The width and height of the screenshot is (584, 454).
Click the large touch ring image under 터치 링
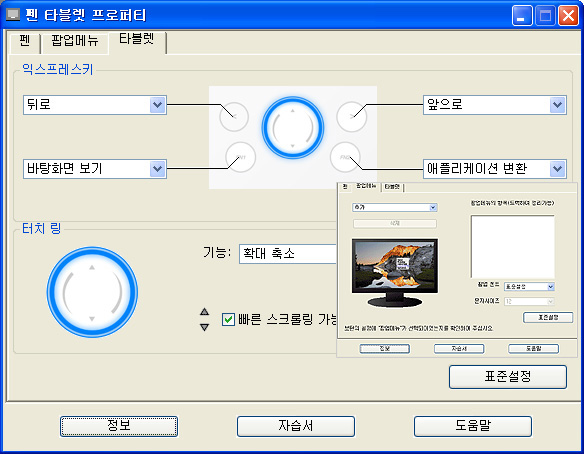coord(92,292)
